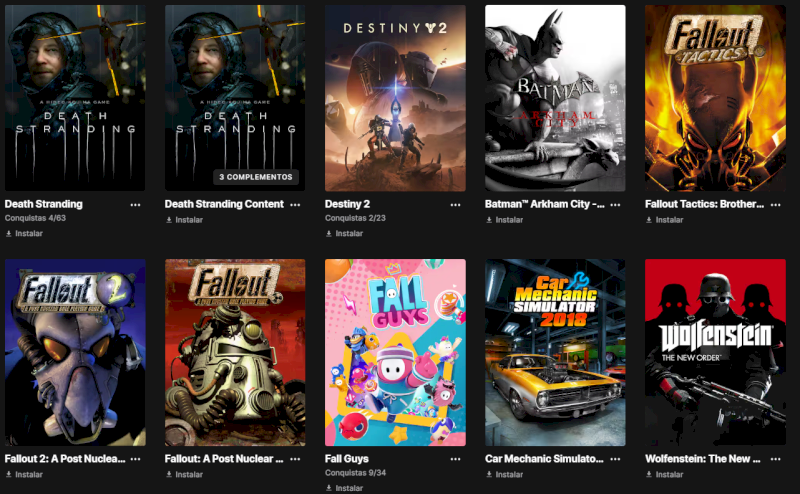800x494 pixels.
Task: Install Batman Arkham City
Action: point(505,219)
